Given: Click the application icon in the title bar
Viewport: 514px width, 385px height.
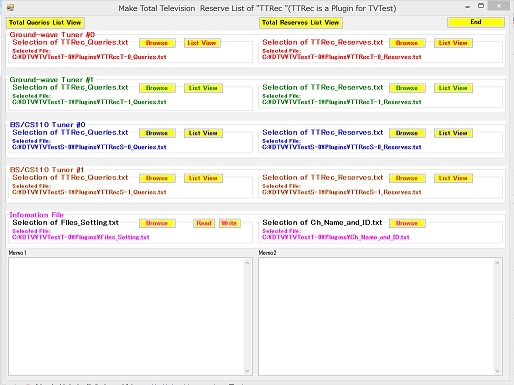Looking at the screenshot, I should pos(10,7).
